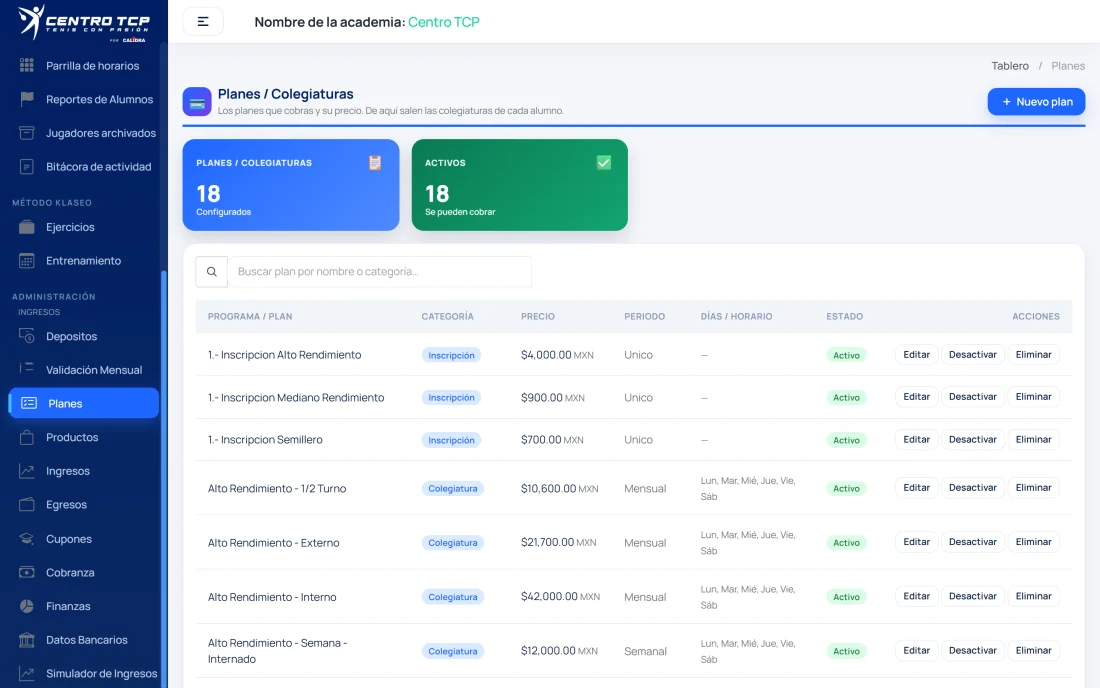
Task: Click the Bitácora de actividad icon
Action: [27, 166]
